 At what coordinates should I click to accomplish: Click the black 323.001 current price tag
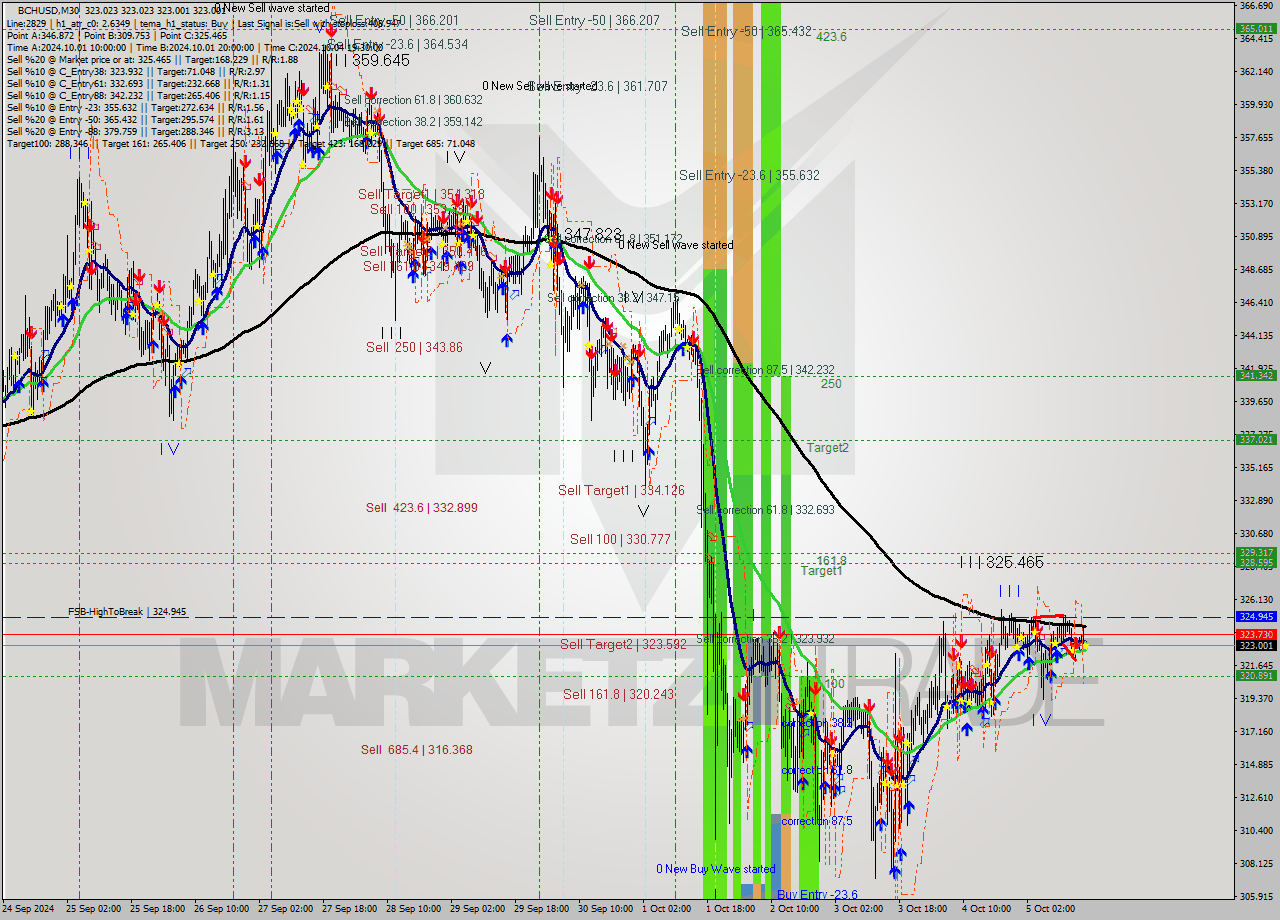pos(1256,646)
